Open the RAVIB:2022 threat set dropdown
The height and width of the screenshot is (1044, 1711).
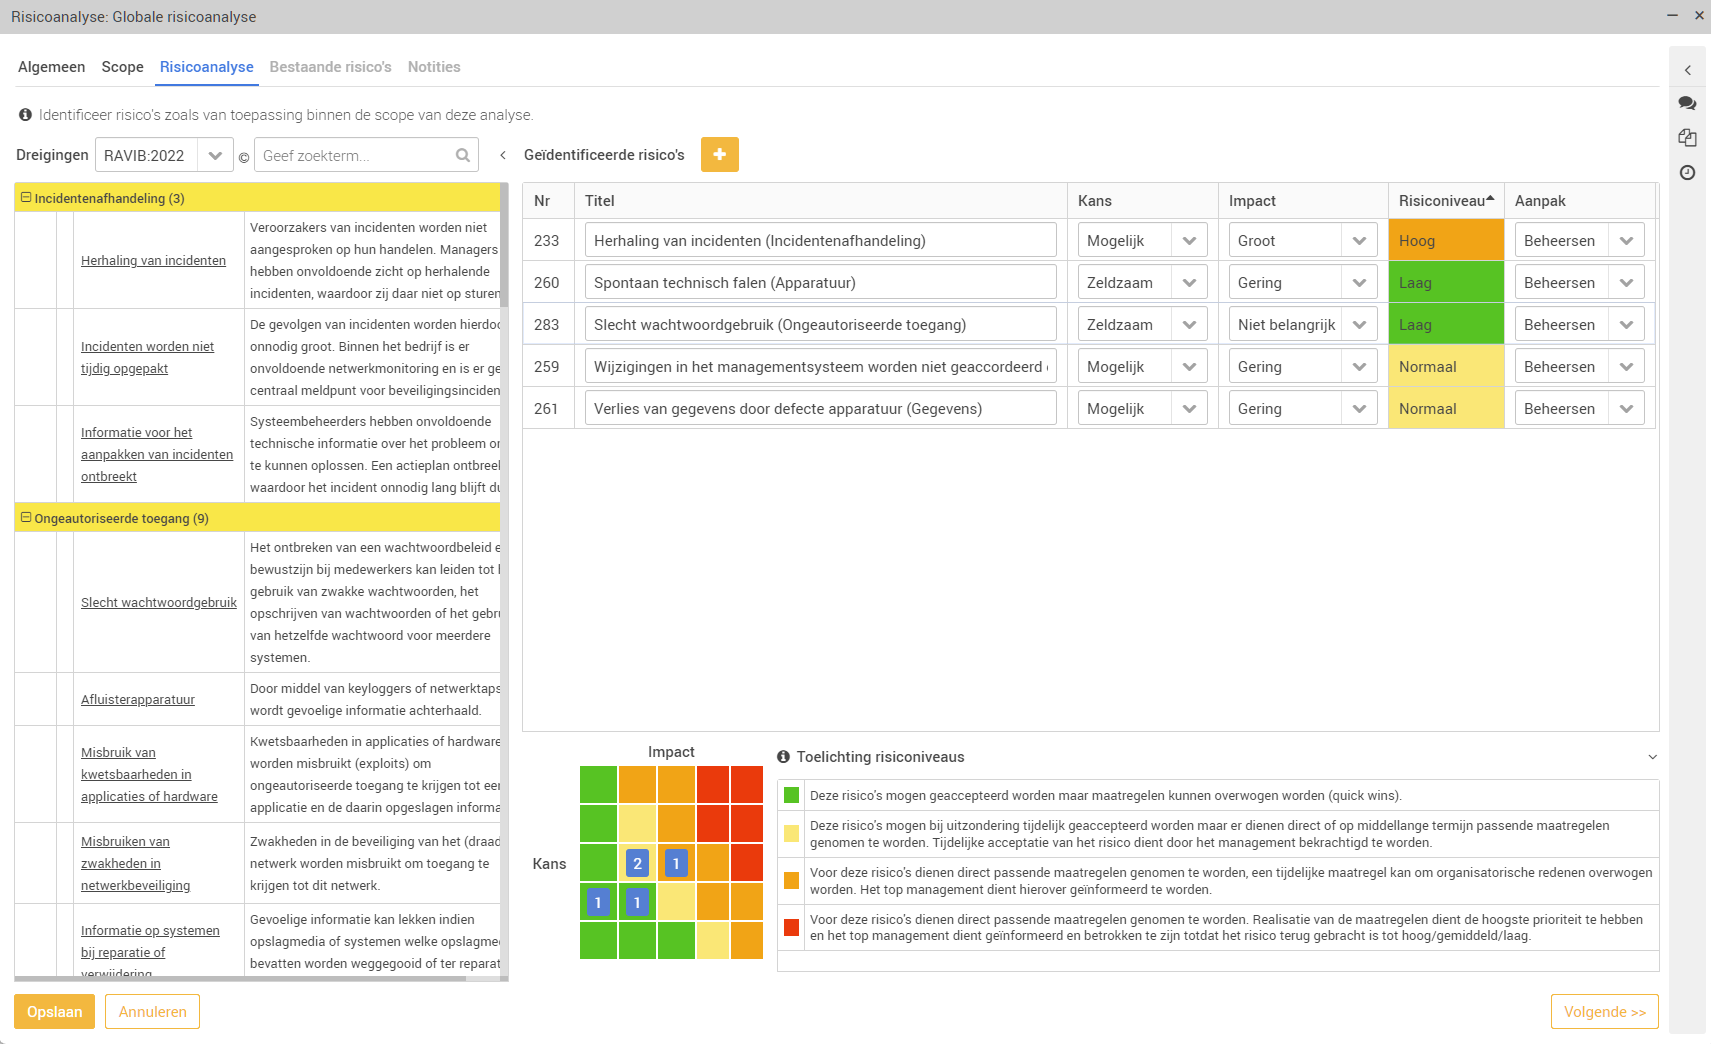(216, 155)
